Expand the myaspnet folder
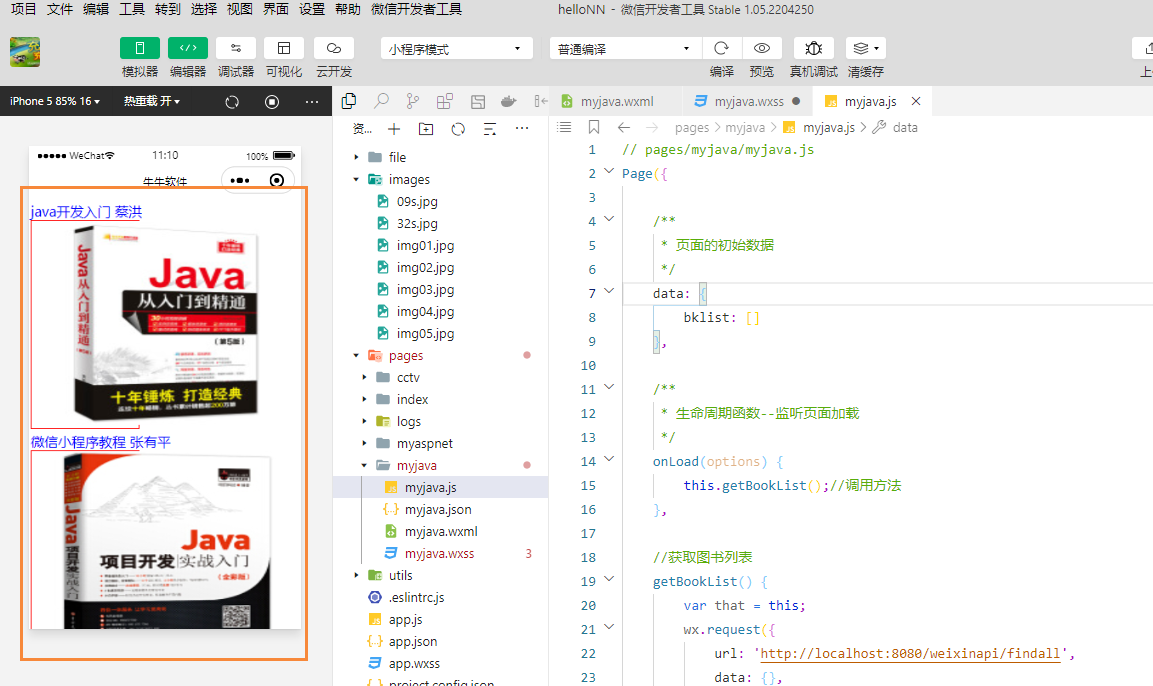This screenshot has height=686, width=1153. click(x=364, y=443)
